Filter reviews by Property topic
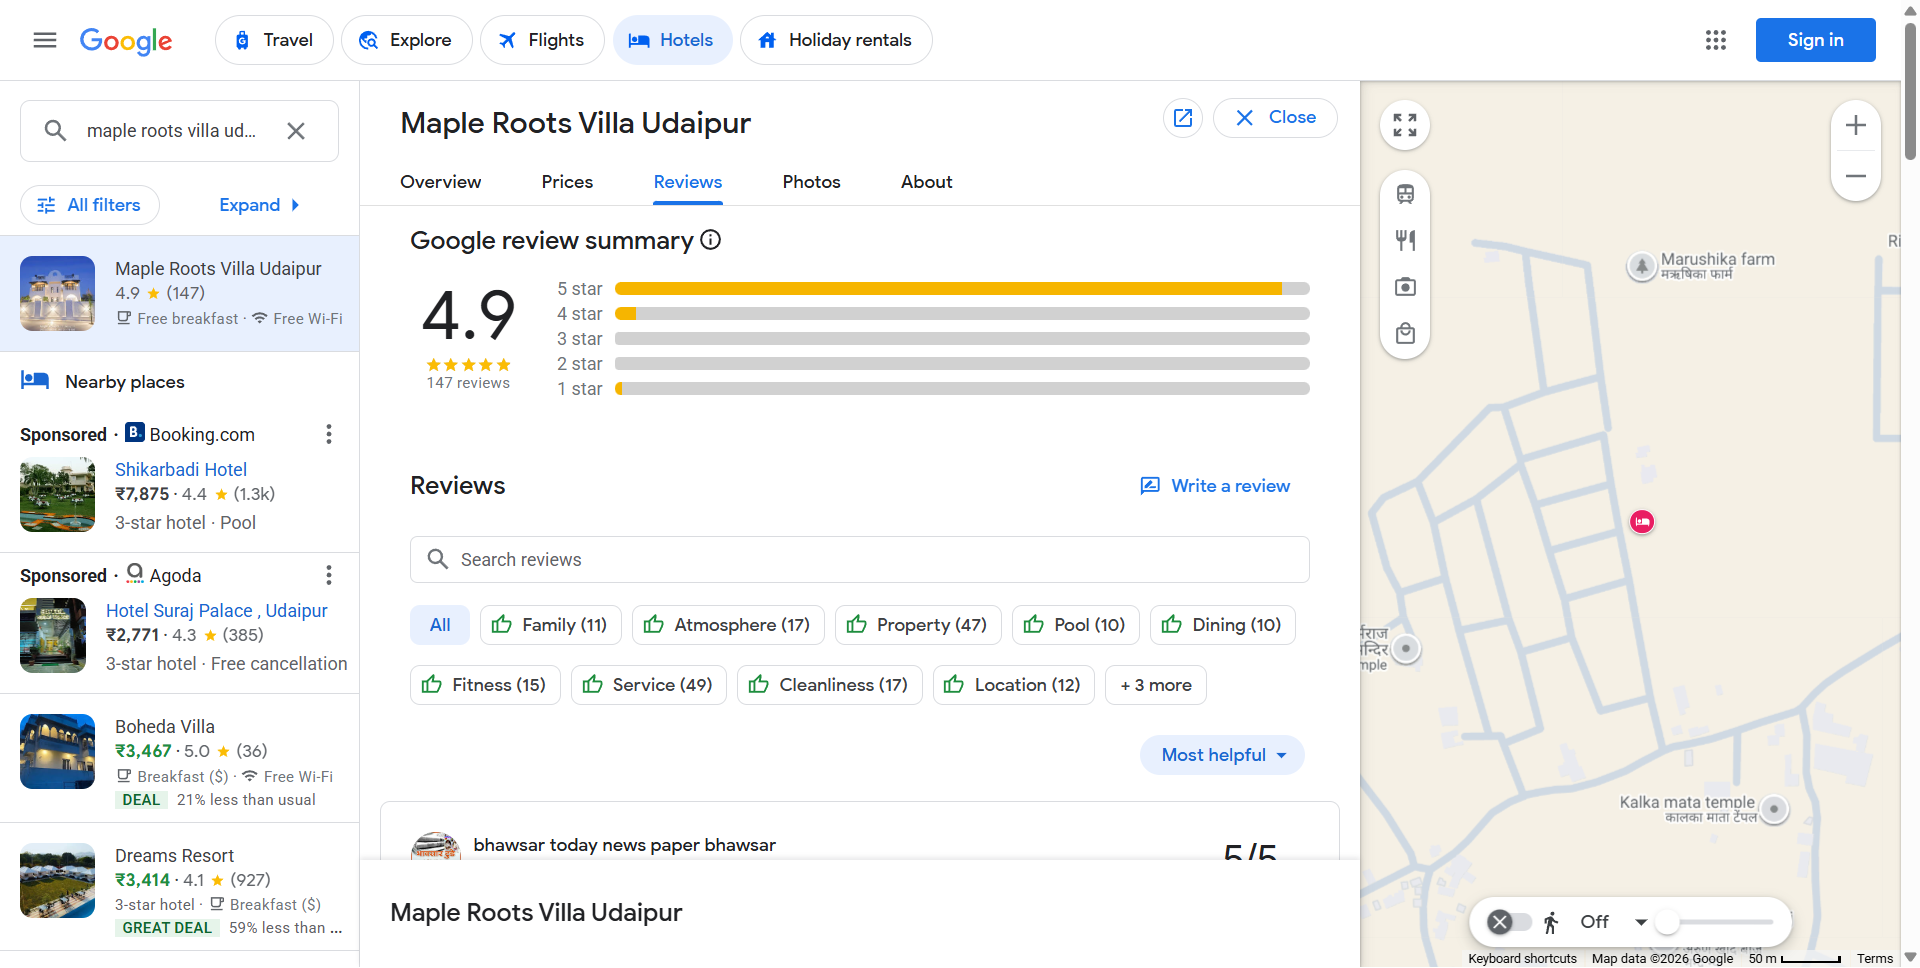The image size is (1920, 968). click(918, 625)
